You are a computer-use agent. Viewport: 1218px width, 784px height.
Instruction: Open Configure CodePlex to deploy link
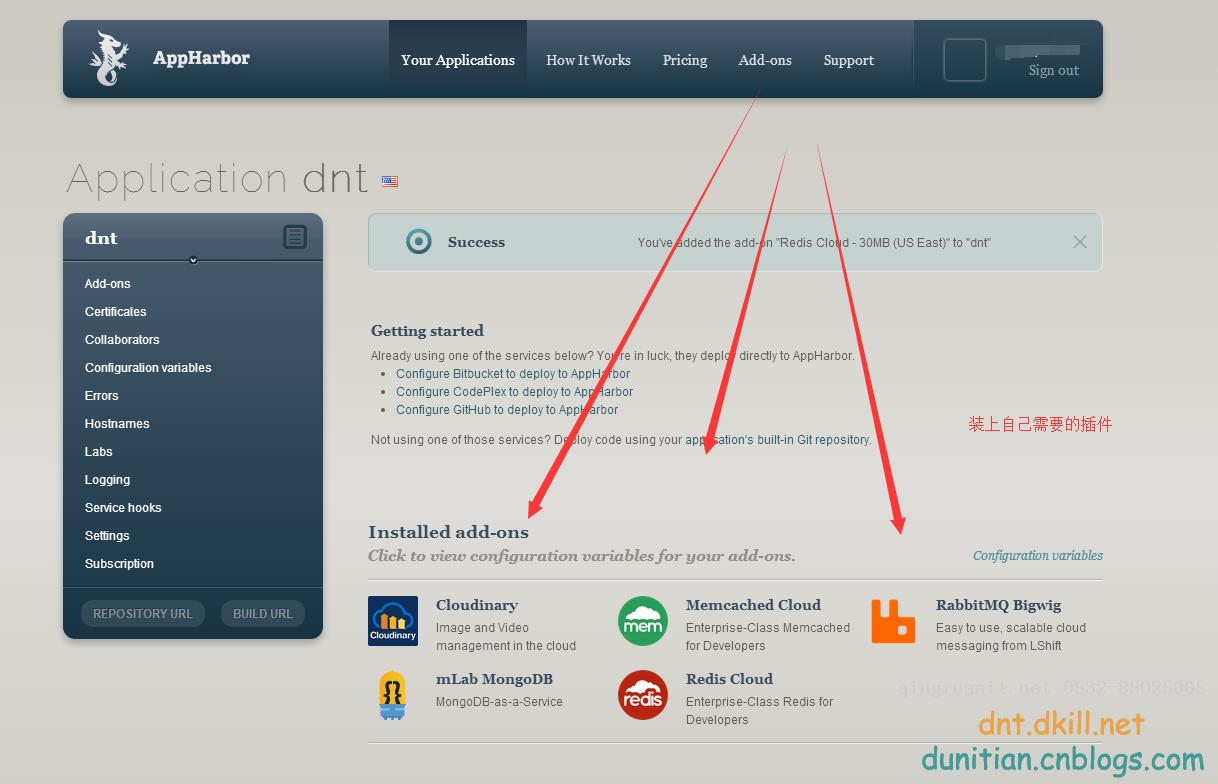(x=515, y=392)
